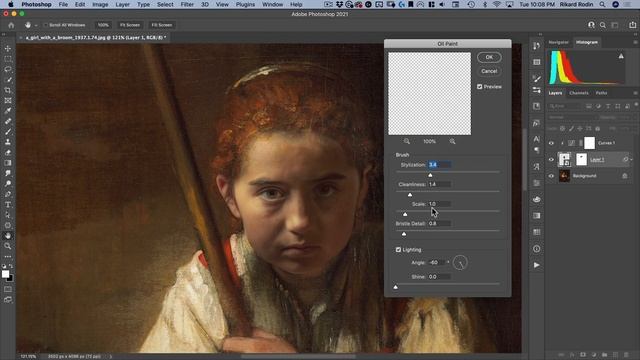
Task: Toggle the Preview checkbox
Action: pyautogui.click(x=480, y=87)
